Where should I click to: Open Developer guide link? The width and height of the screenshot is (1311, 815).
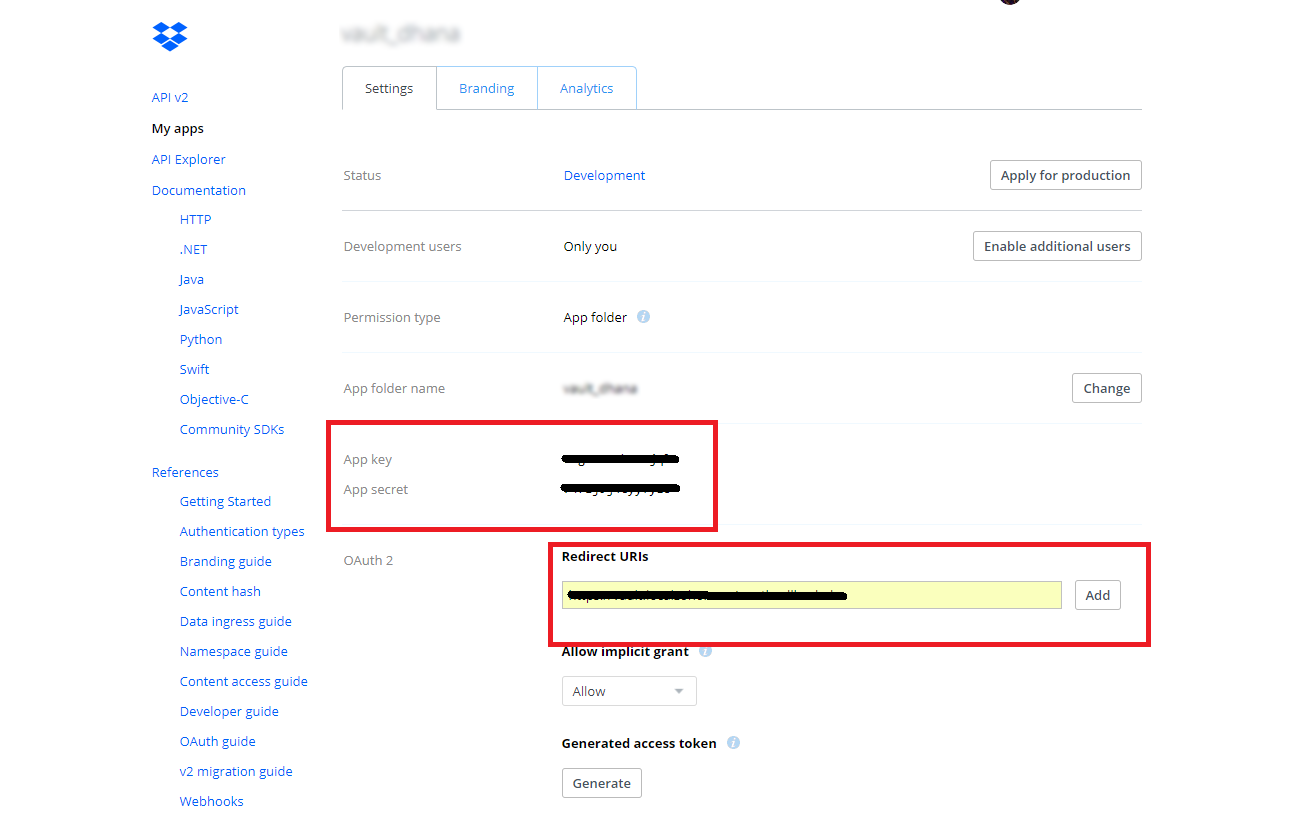[229, 711]
